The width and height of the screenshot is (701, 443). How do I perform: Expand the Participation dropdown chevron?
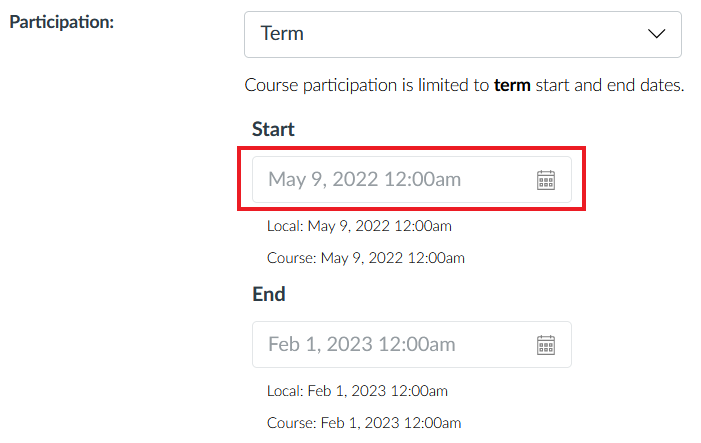click(x=656, y=34)
